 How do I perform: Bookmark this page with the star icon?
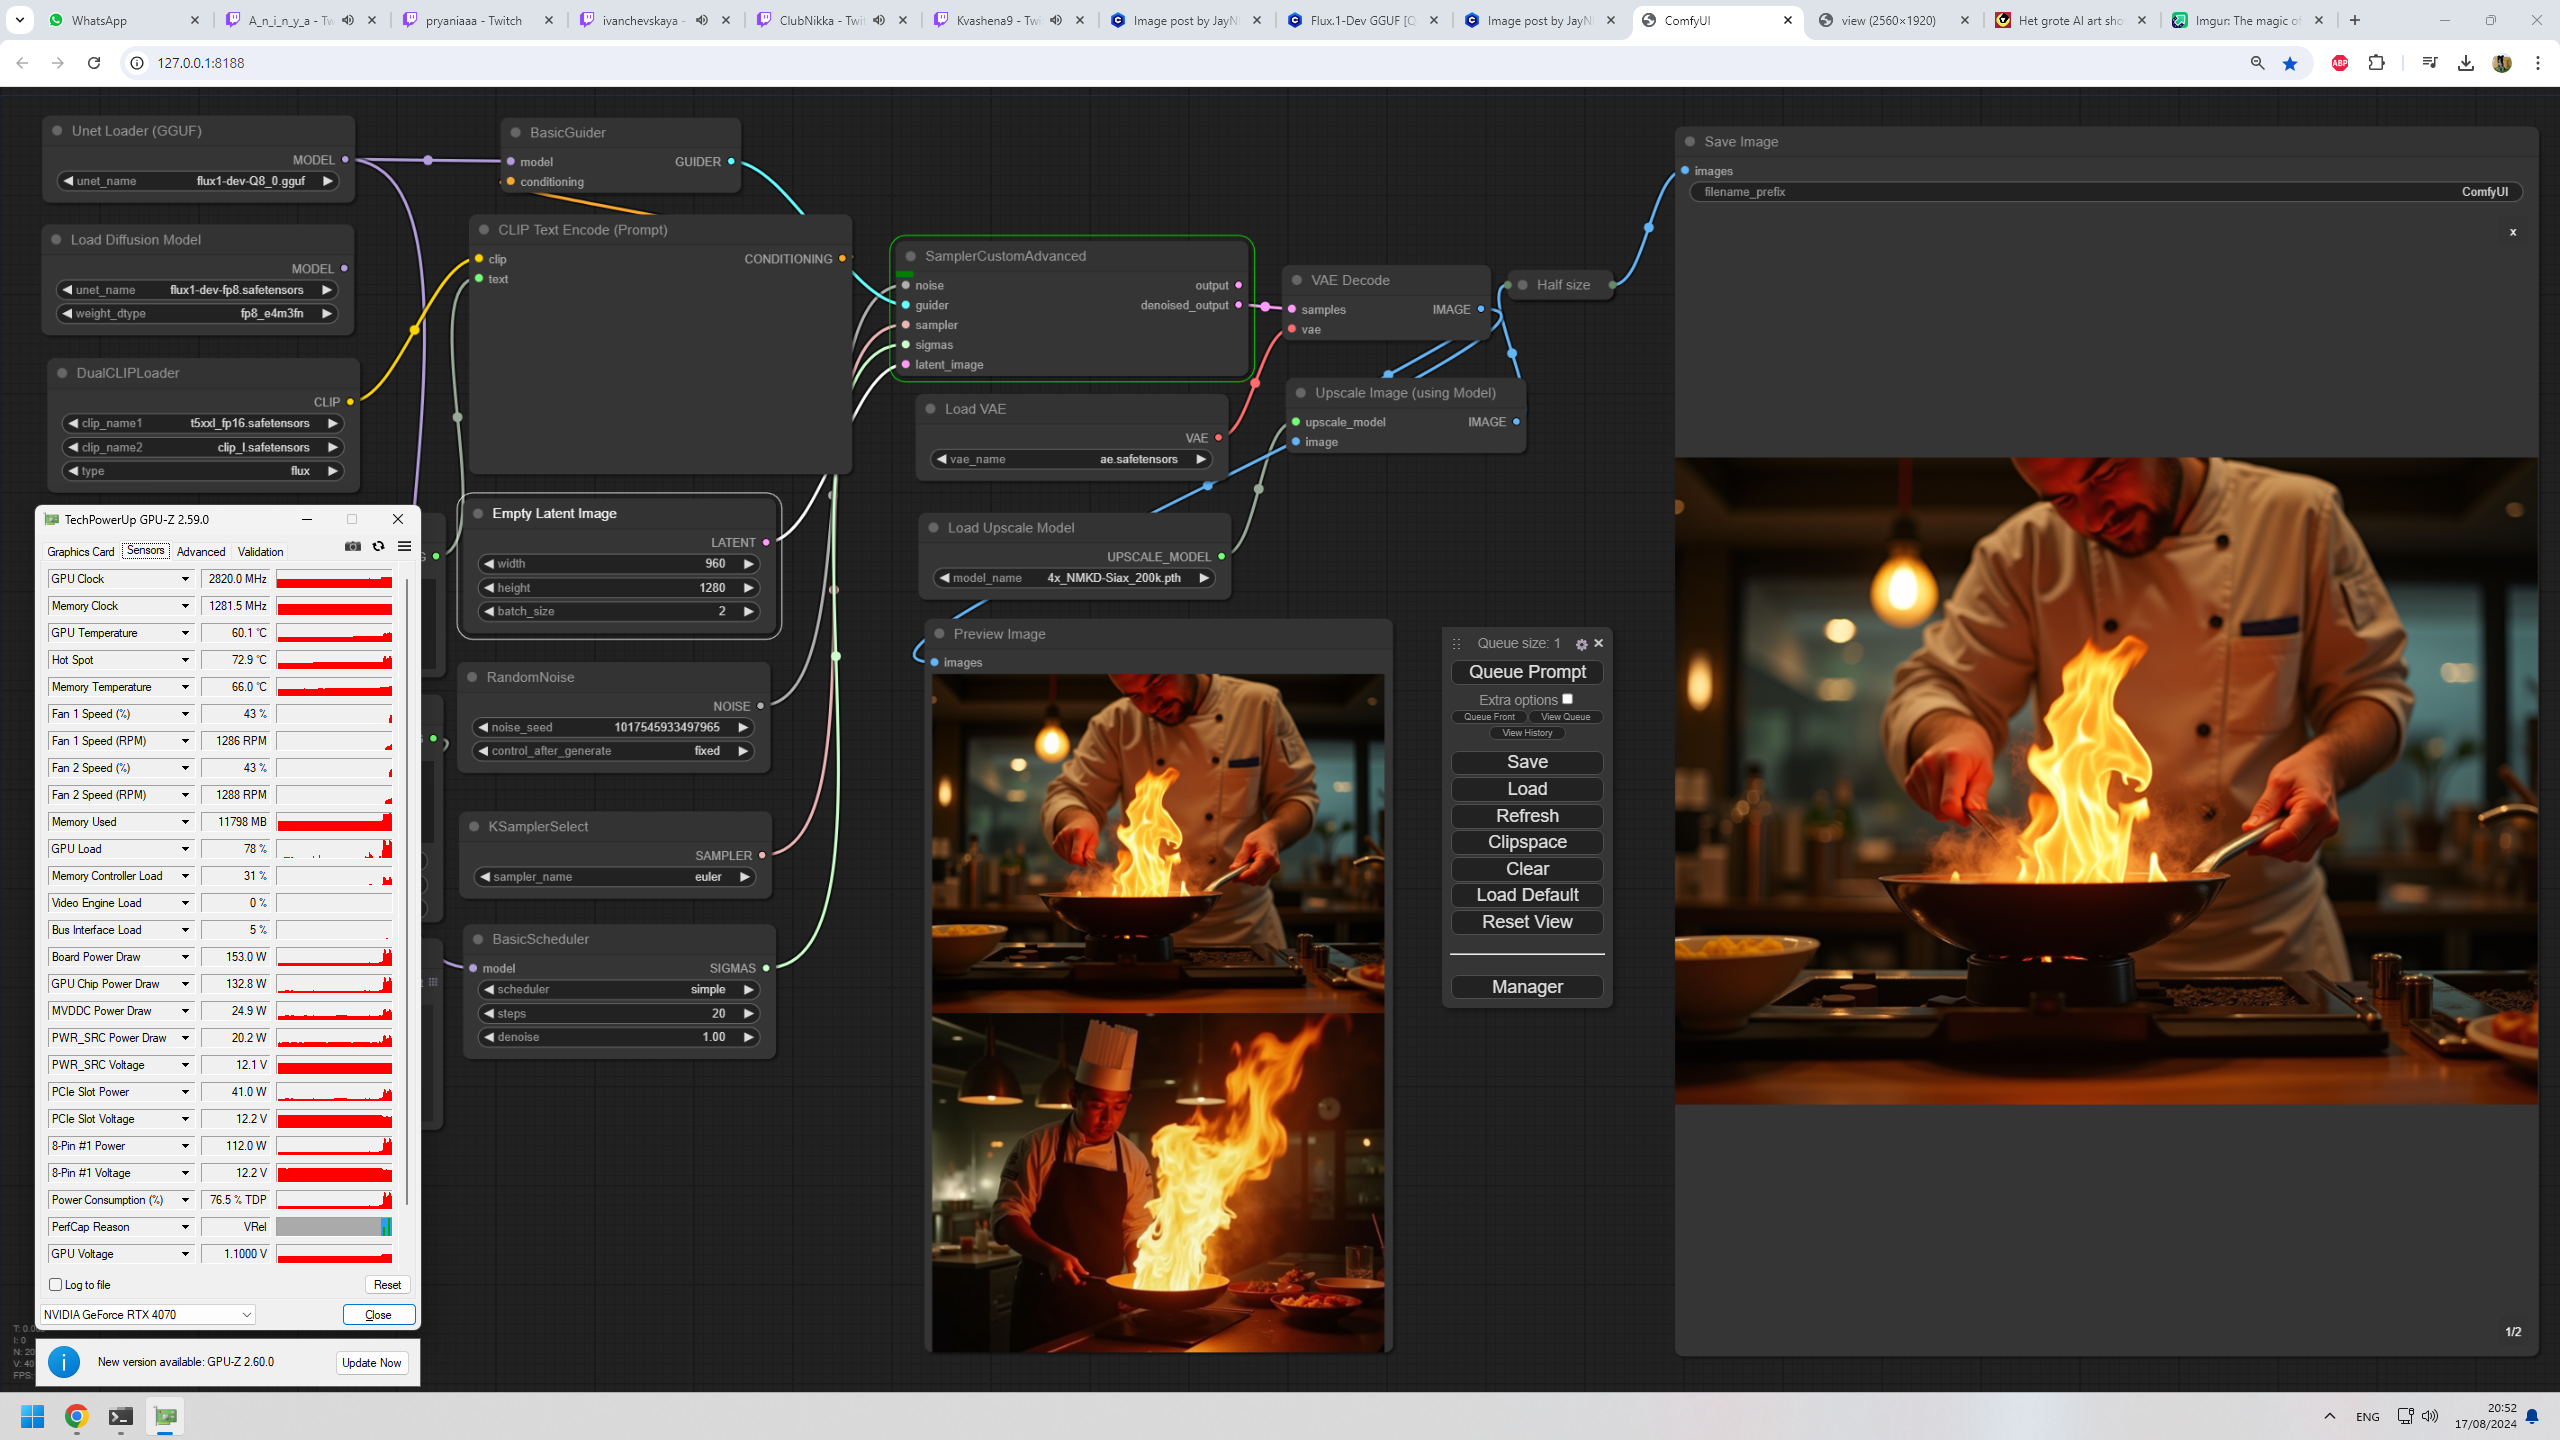2290,63
